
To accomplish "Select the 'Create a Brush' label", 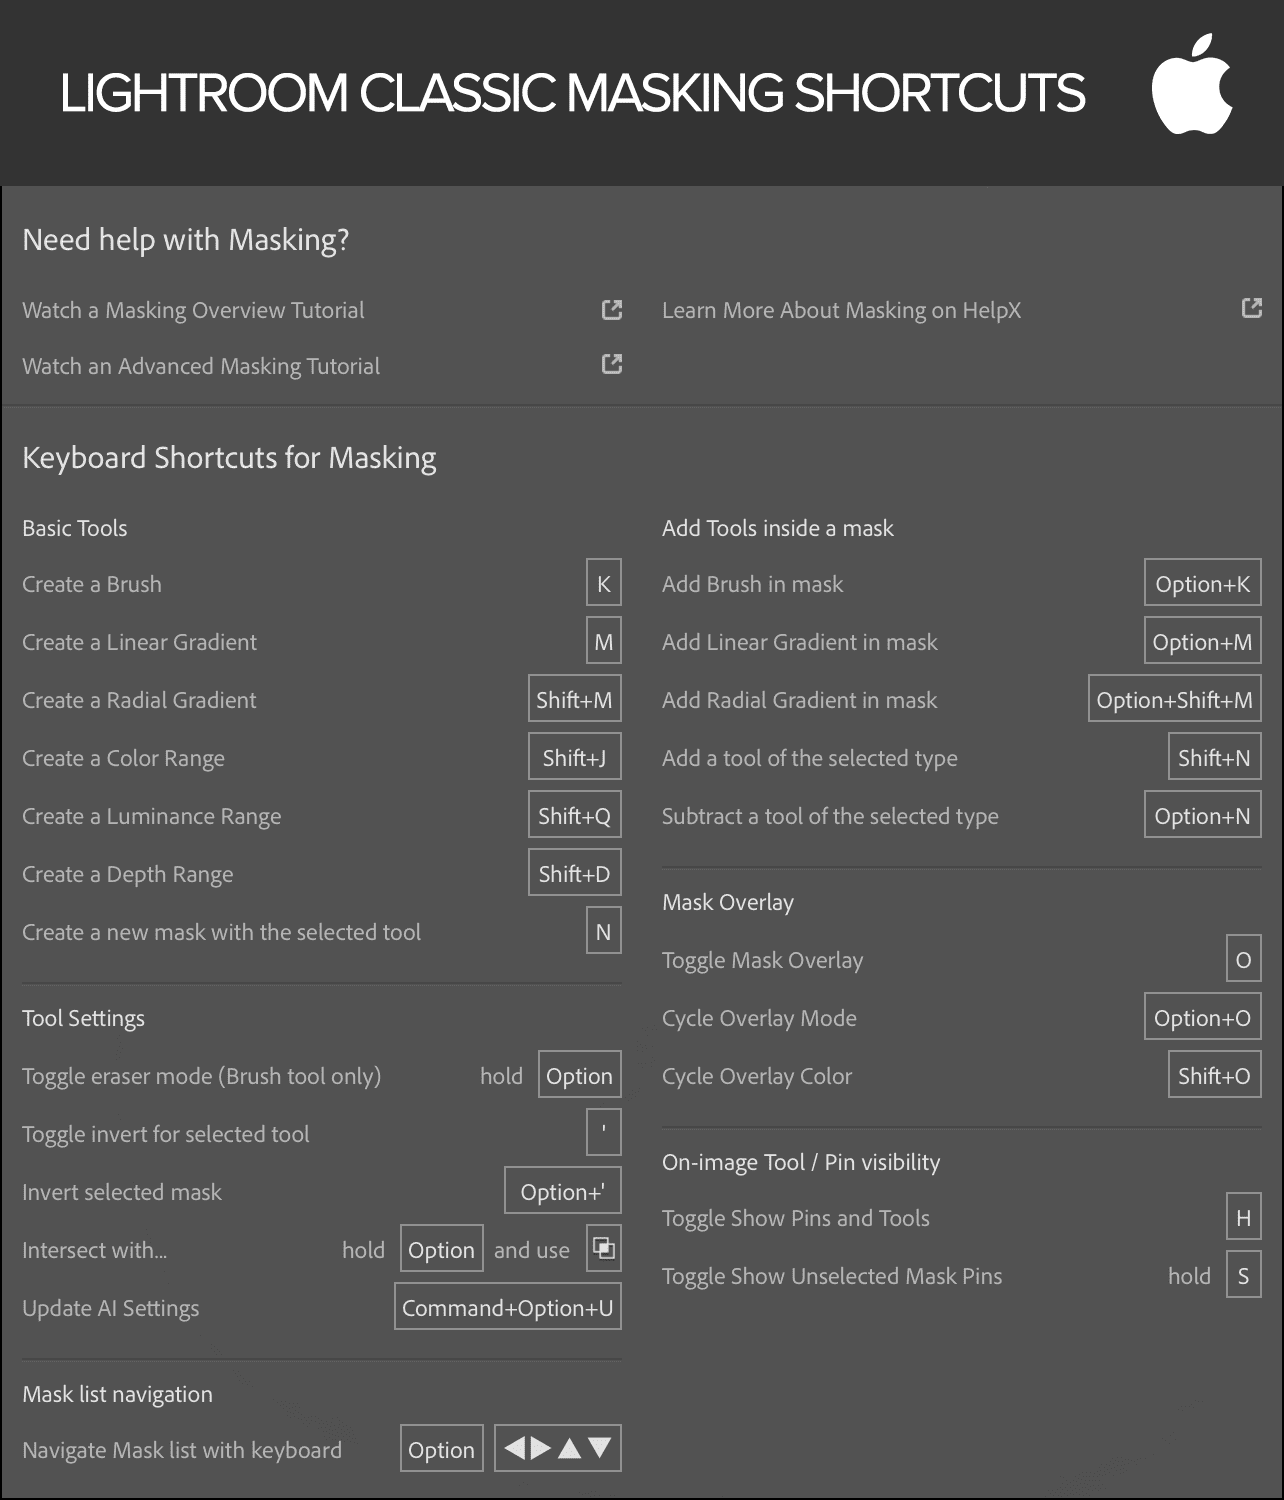I will point(92,584).
